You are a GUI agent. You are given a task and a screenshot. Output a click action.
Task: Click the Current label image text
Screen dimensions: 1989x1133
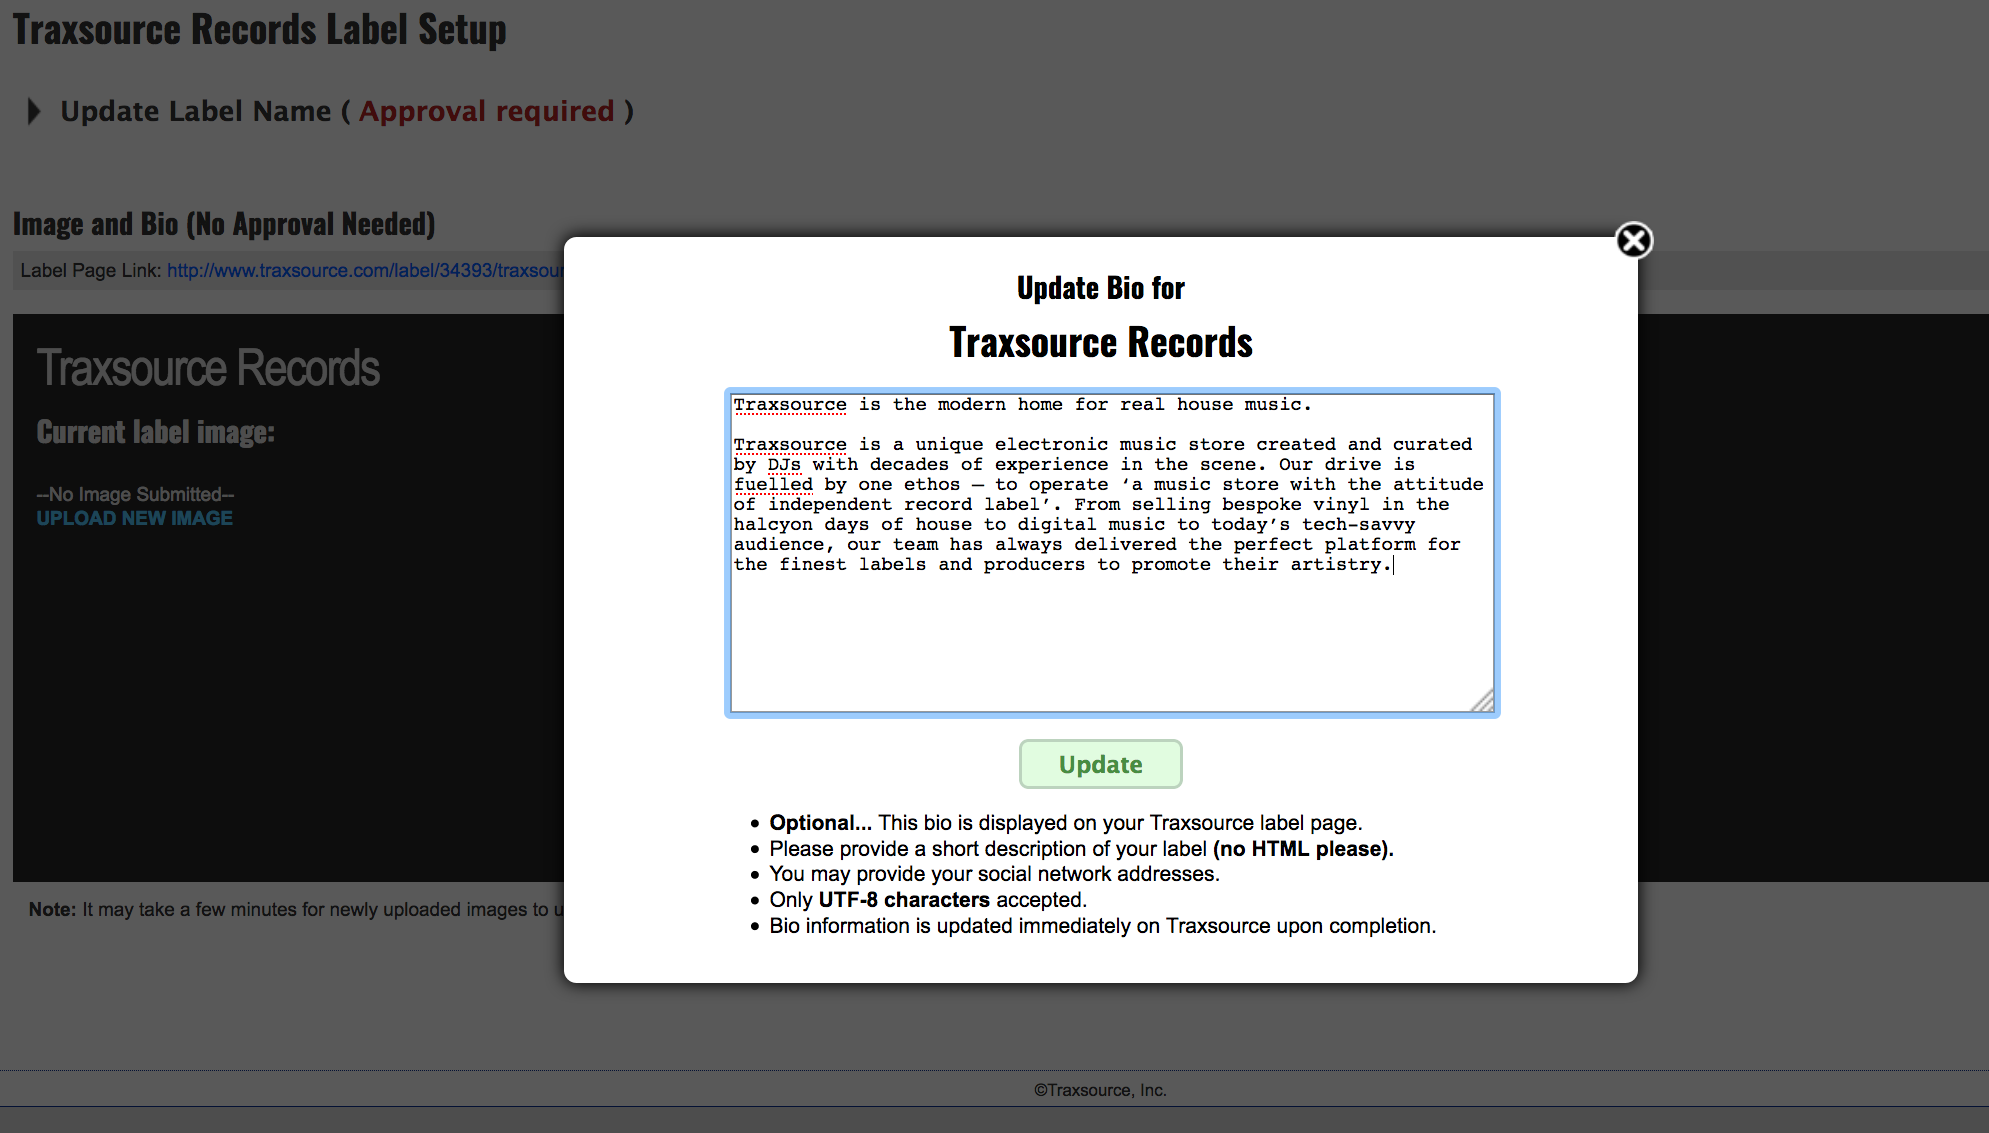click(x=155, y=432)
